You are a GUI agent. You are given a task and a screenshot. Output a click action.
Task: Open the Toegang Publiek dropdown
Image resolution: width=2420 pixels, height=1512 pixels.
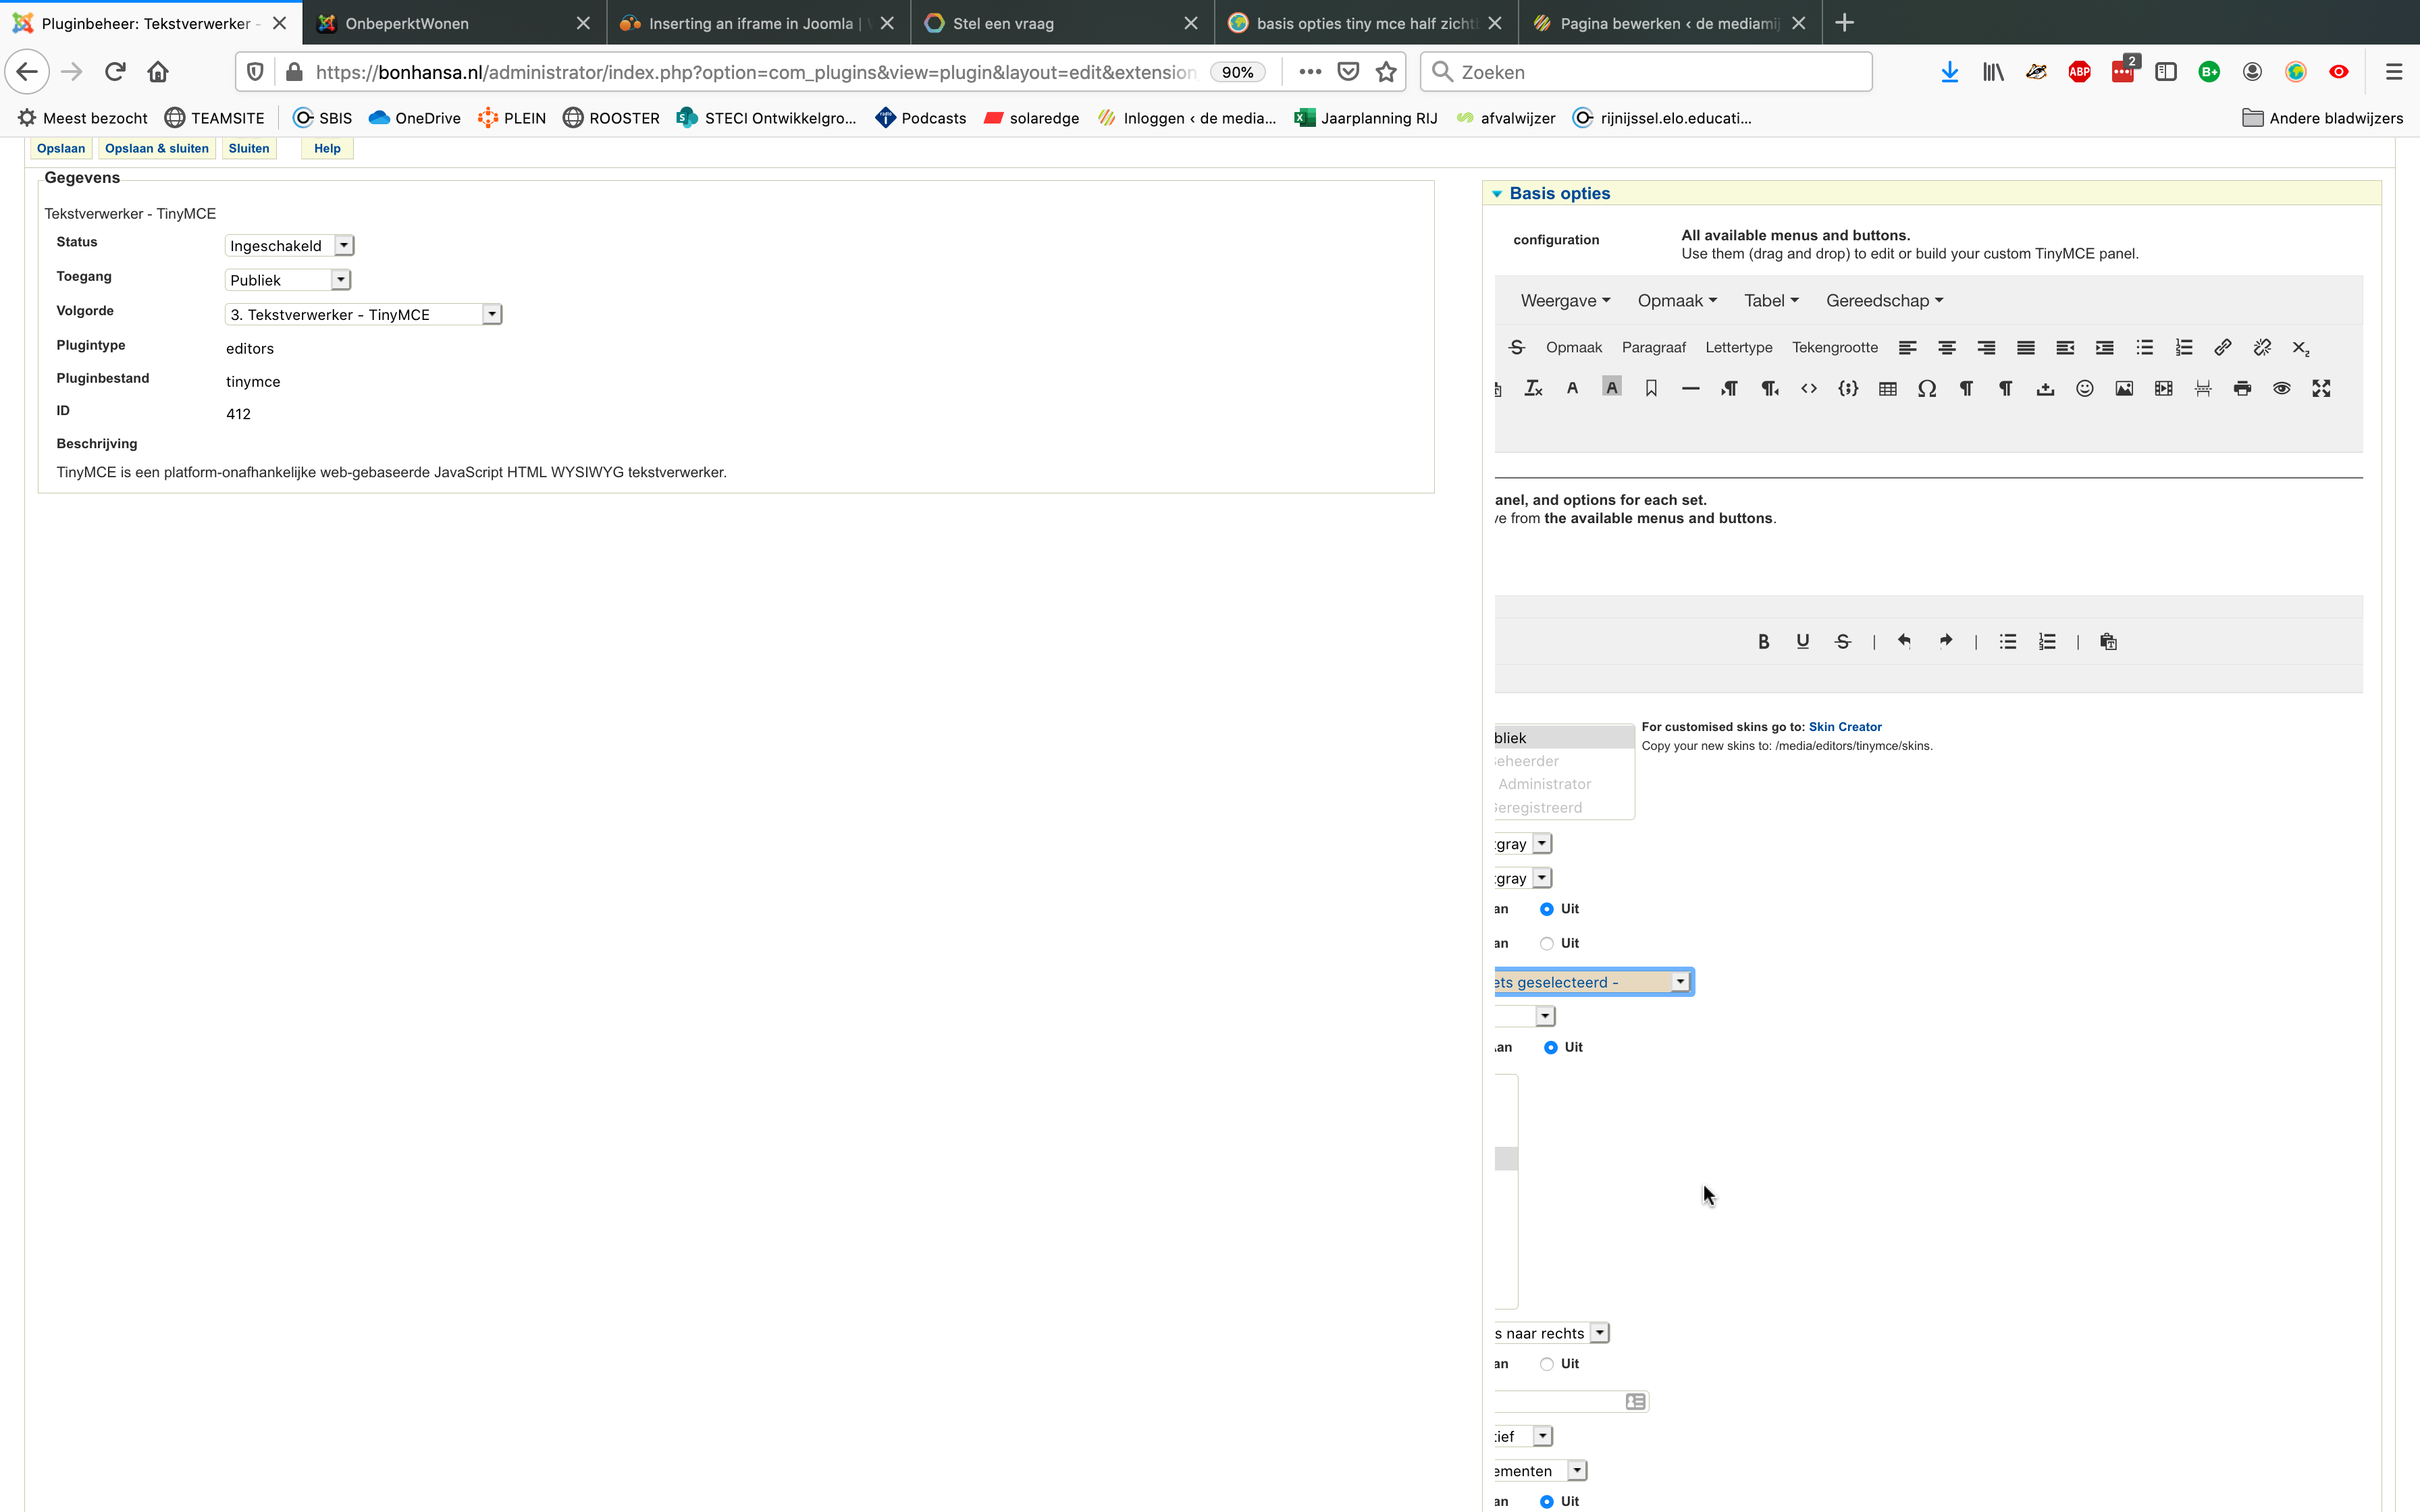point(287,280)
